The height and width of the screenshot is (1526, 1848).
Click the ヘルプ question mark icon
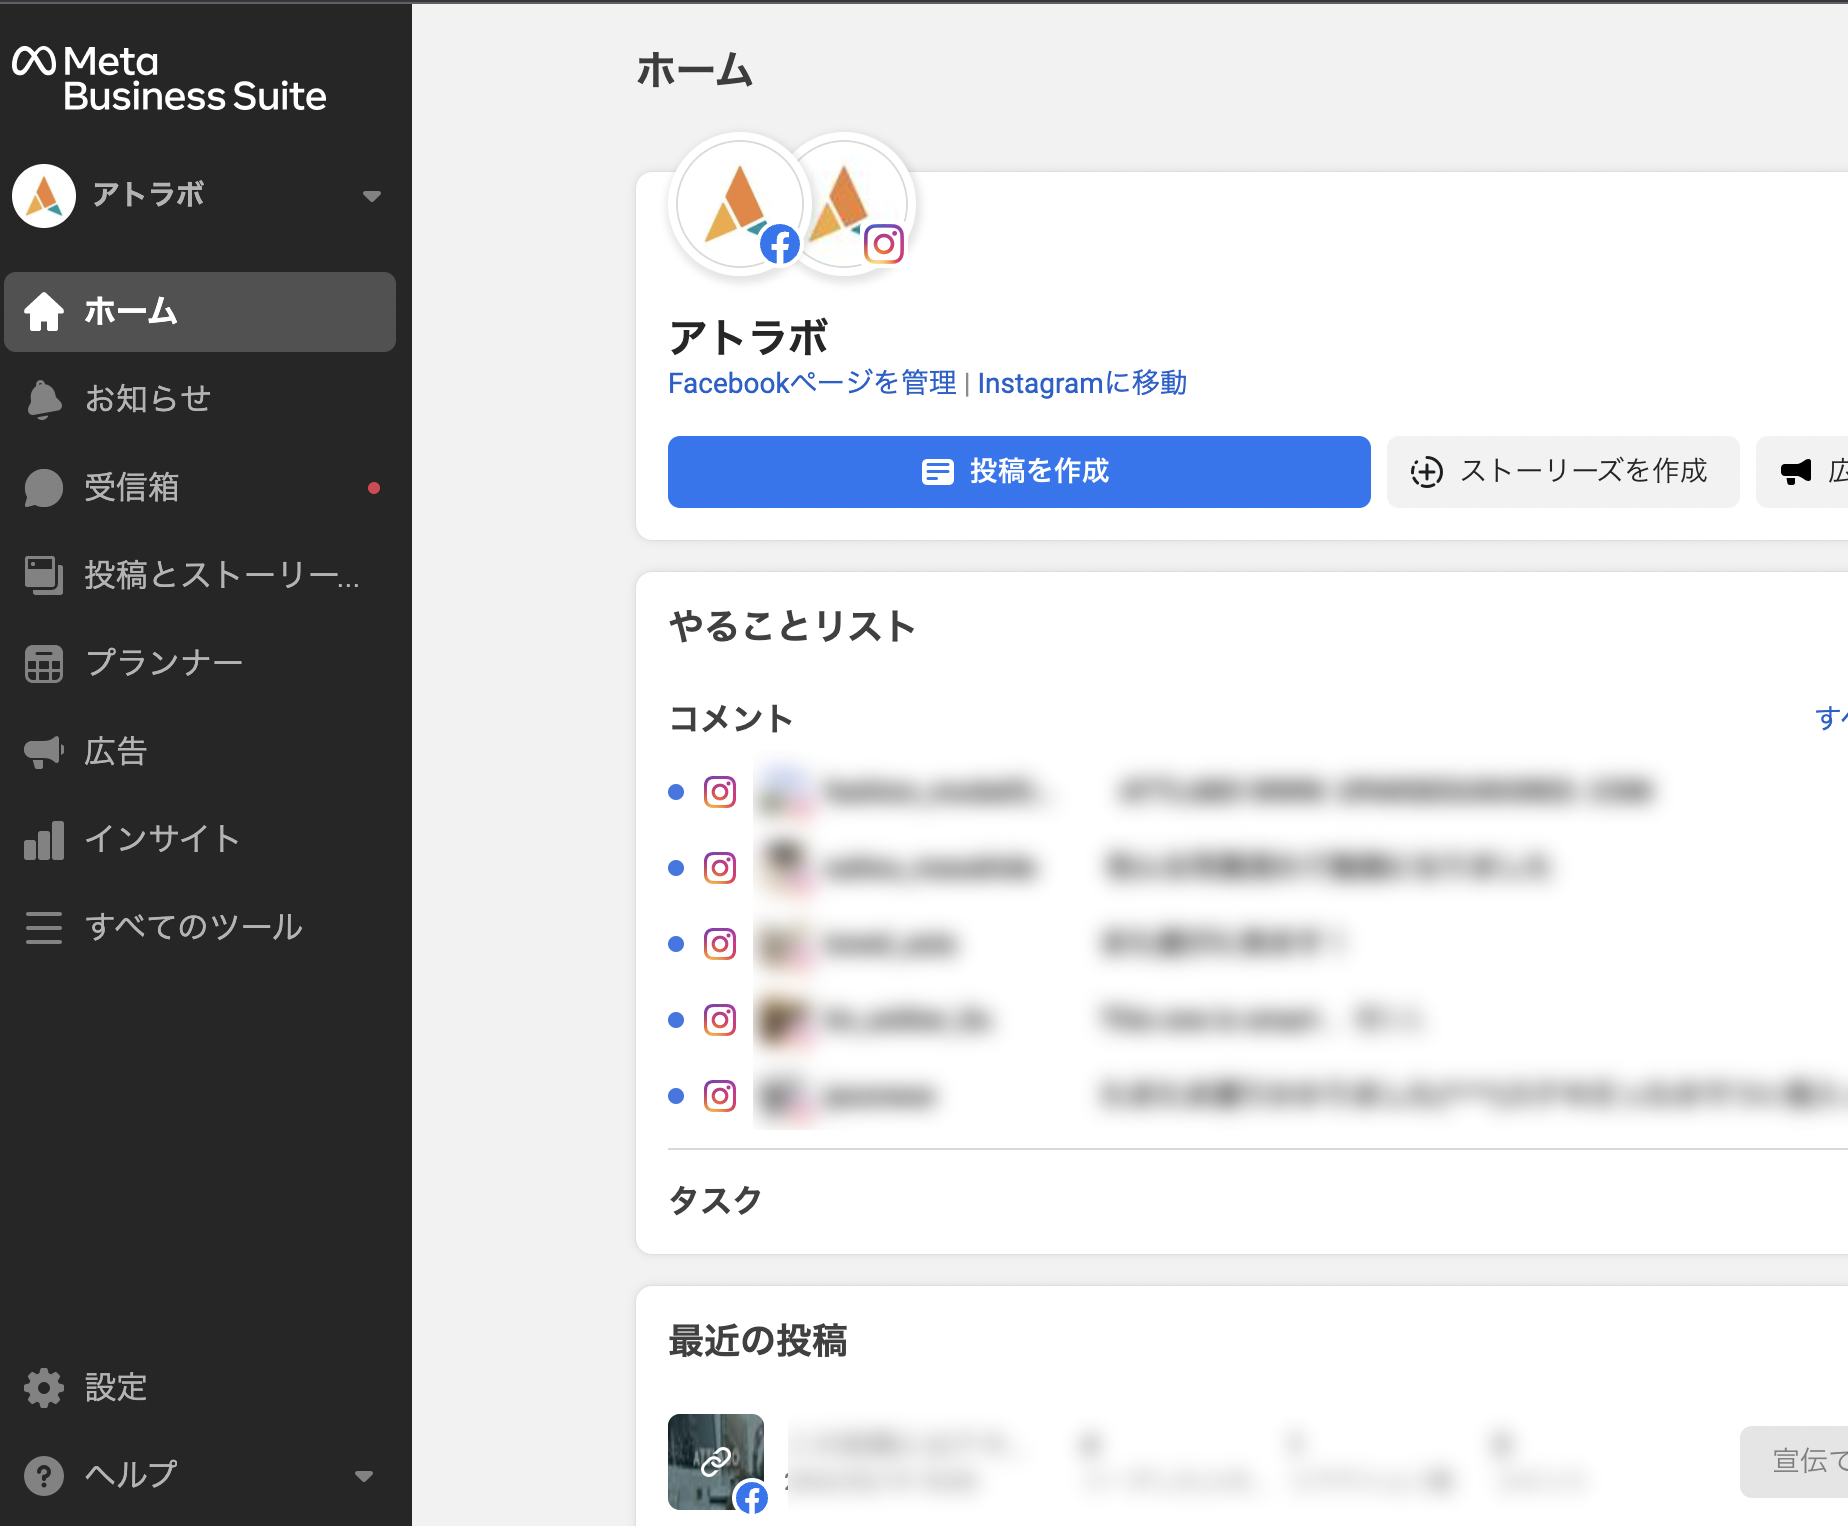pyautogui.click(x=44, y=1475)
